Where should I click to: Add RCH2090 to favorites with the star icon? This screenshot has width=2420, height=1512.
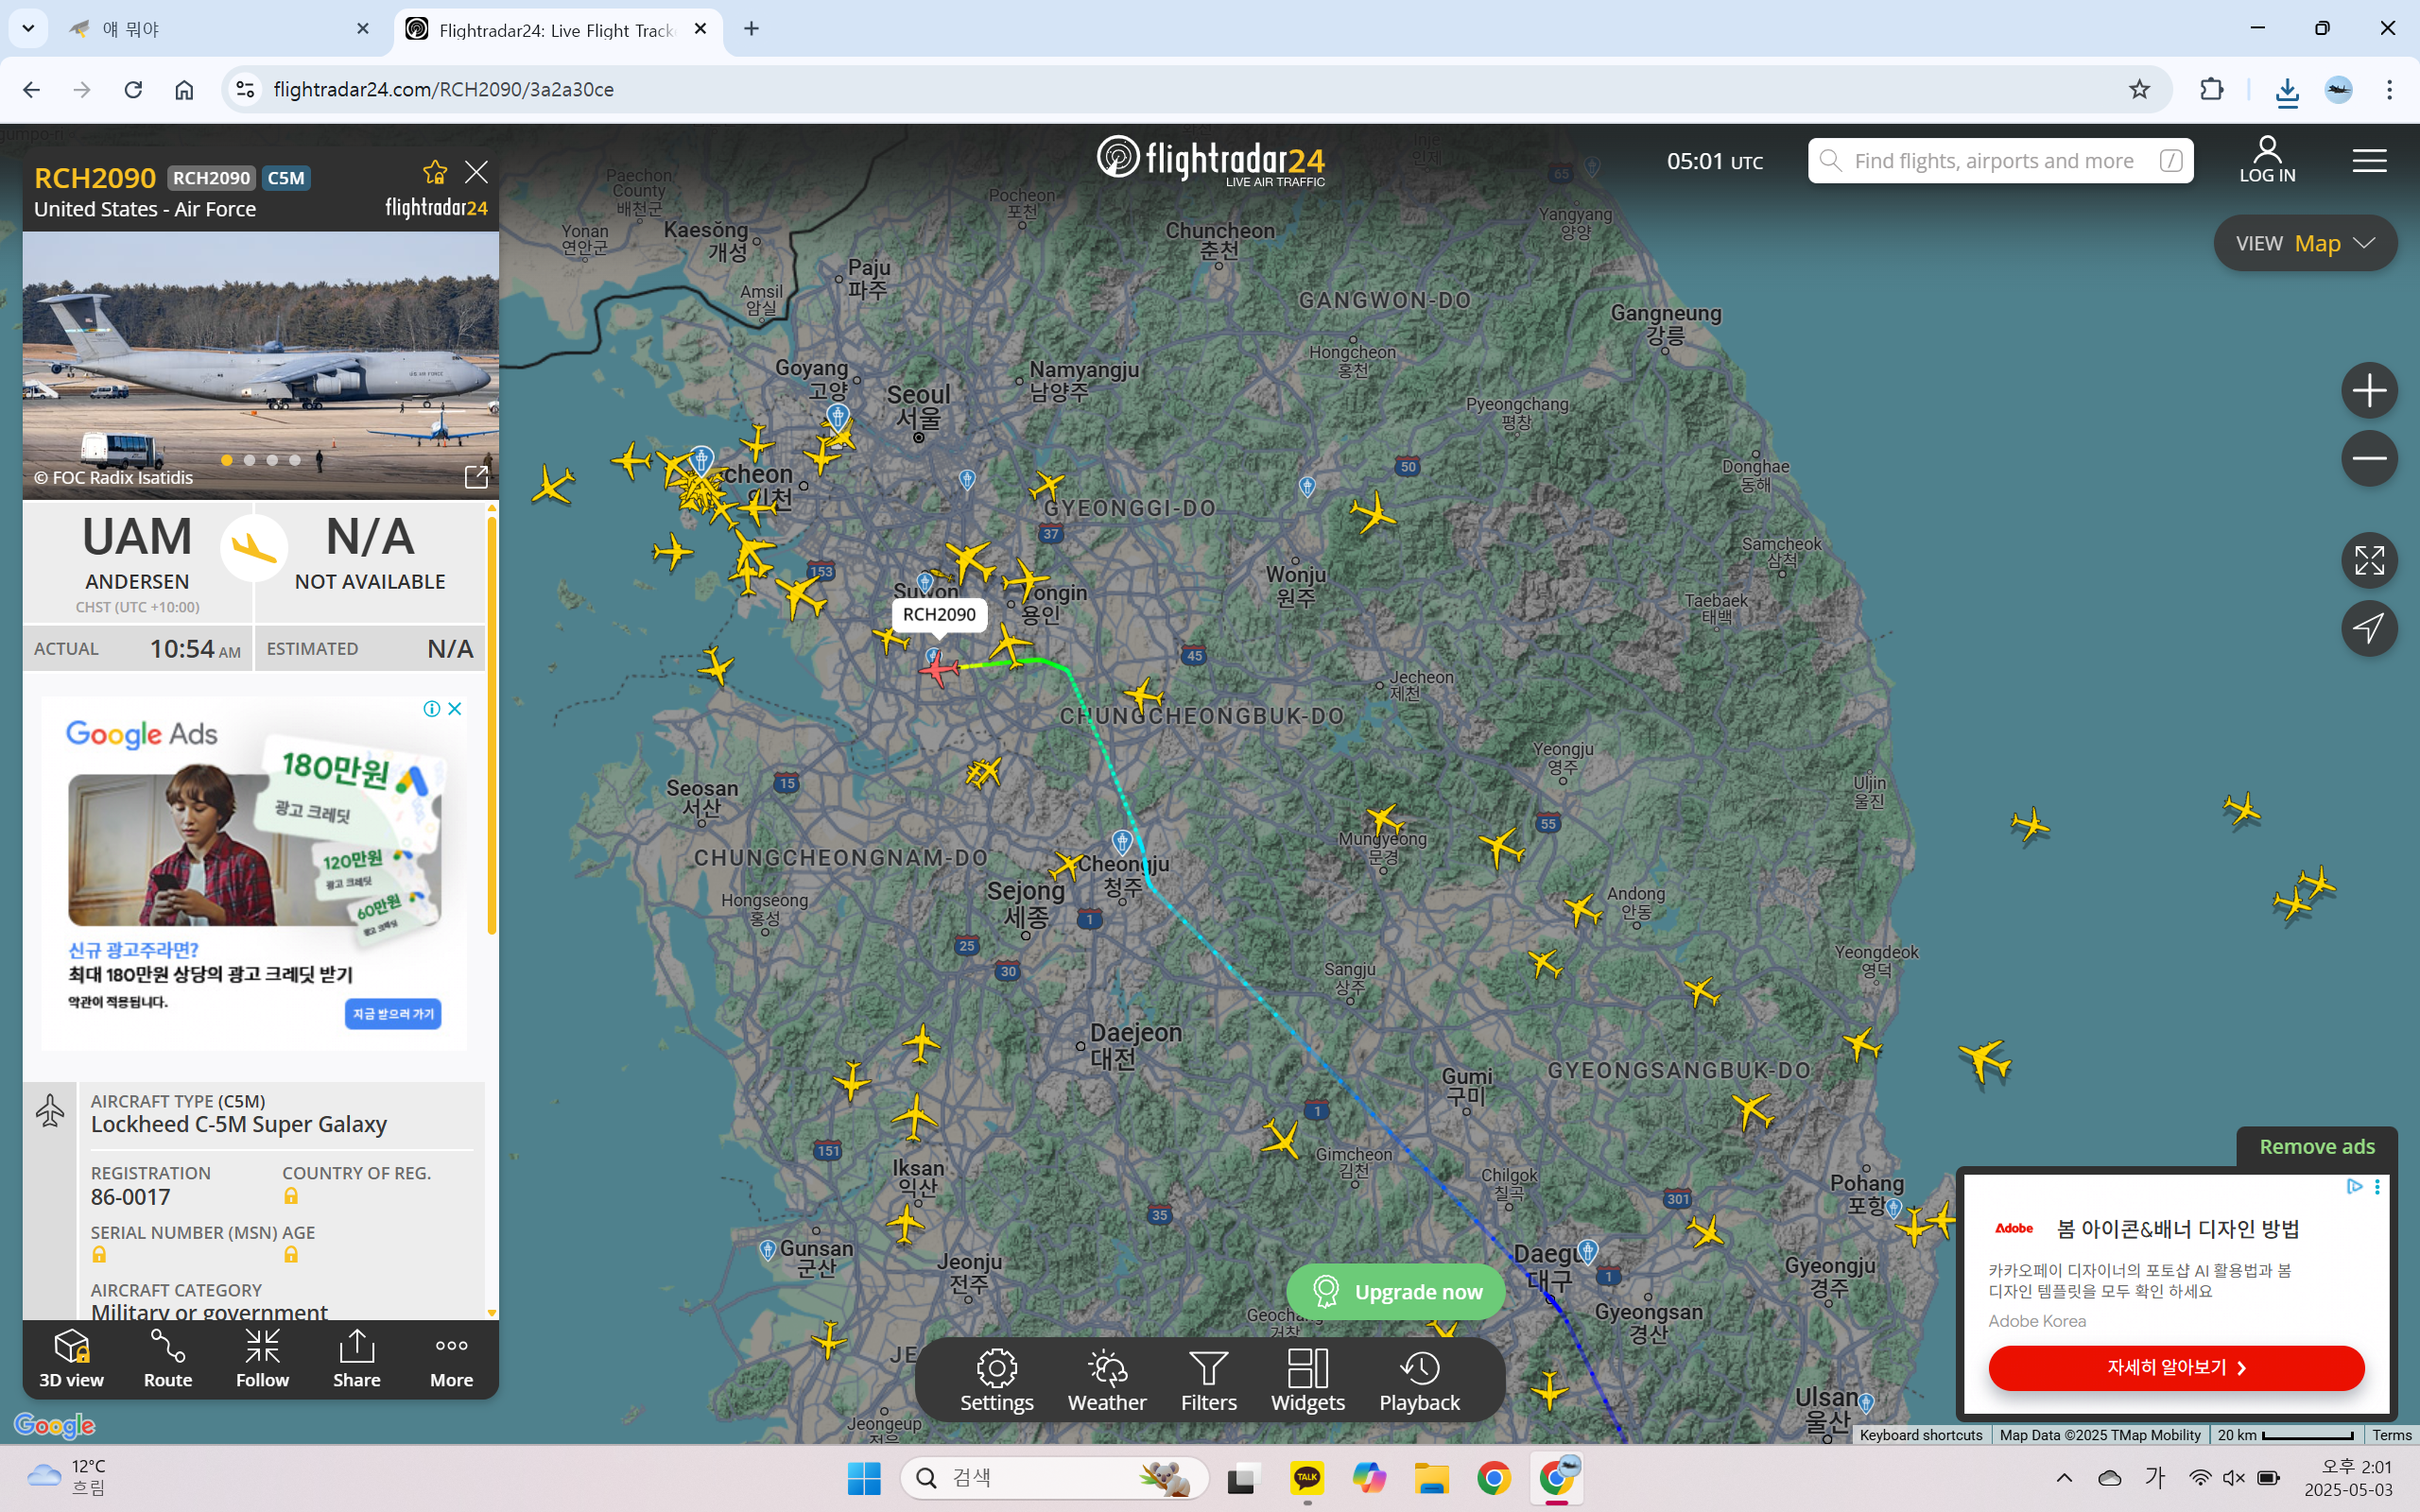coord(434,173)
